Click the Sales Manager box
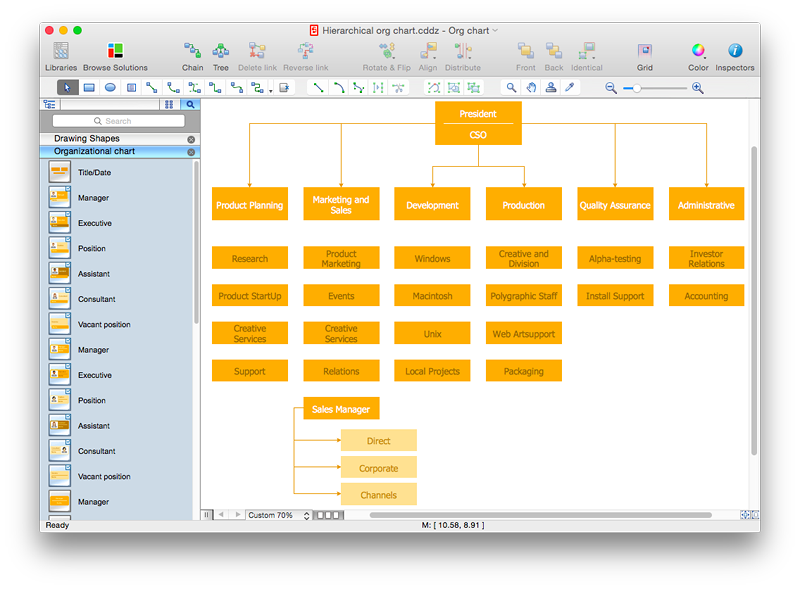800x589 pixels. [341, 409]
